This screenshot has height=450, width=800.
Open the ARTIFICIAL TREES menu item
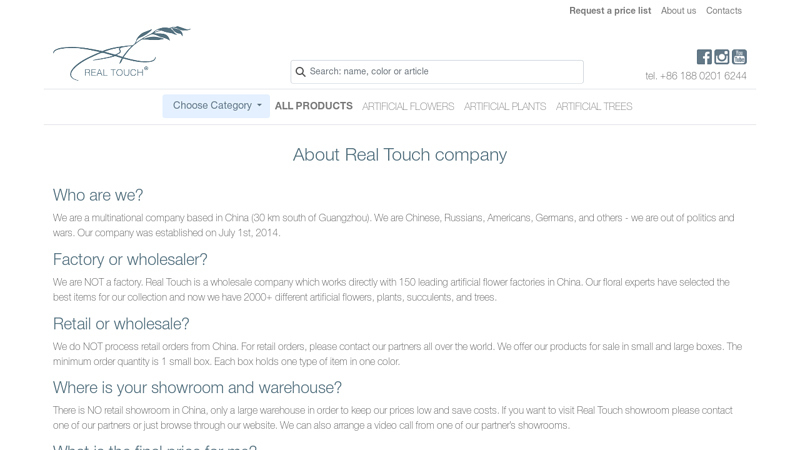[x=594, y=106]
